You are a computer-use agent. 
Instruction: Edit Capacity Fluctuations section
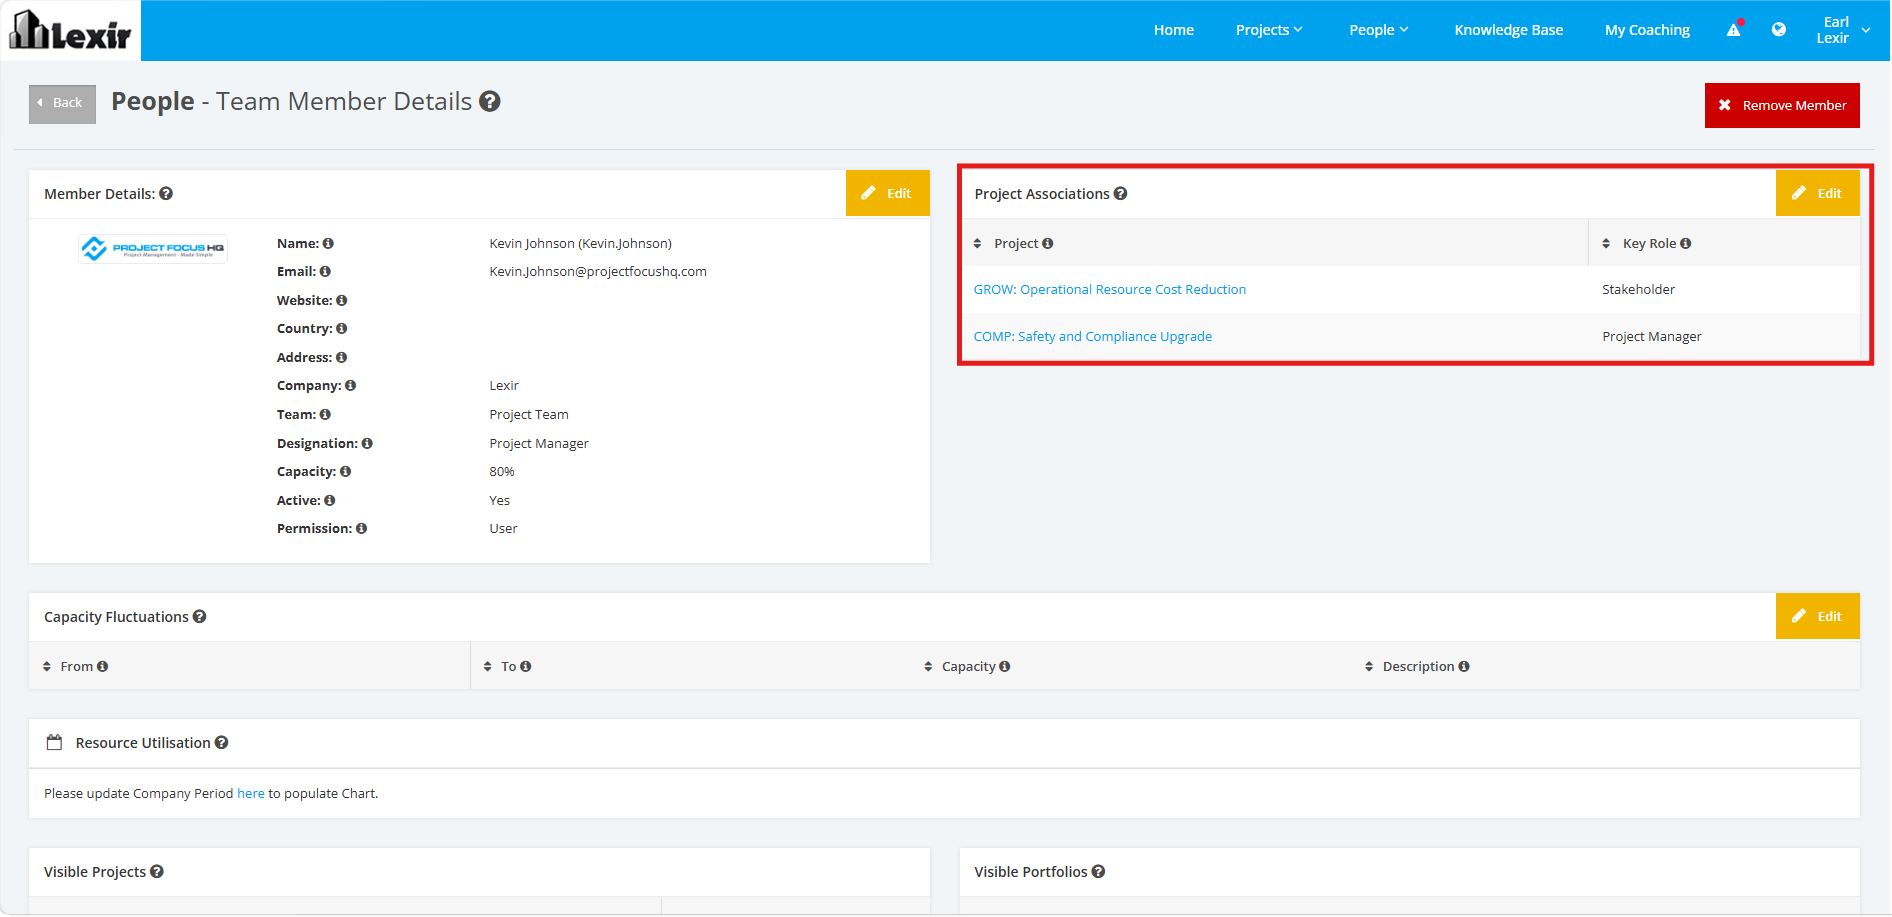1818,616
